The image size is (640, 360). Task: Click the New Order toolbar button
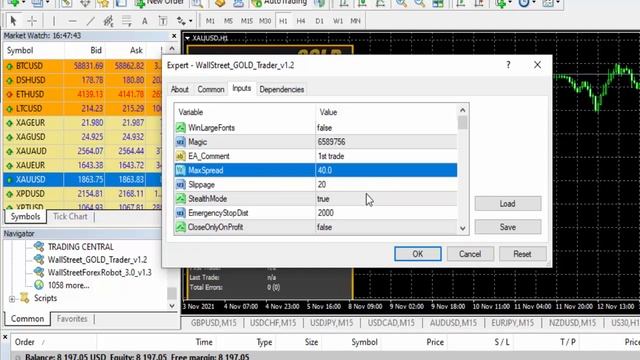click(x=160, y=2)
